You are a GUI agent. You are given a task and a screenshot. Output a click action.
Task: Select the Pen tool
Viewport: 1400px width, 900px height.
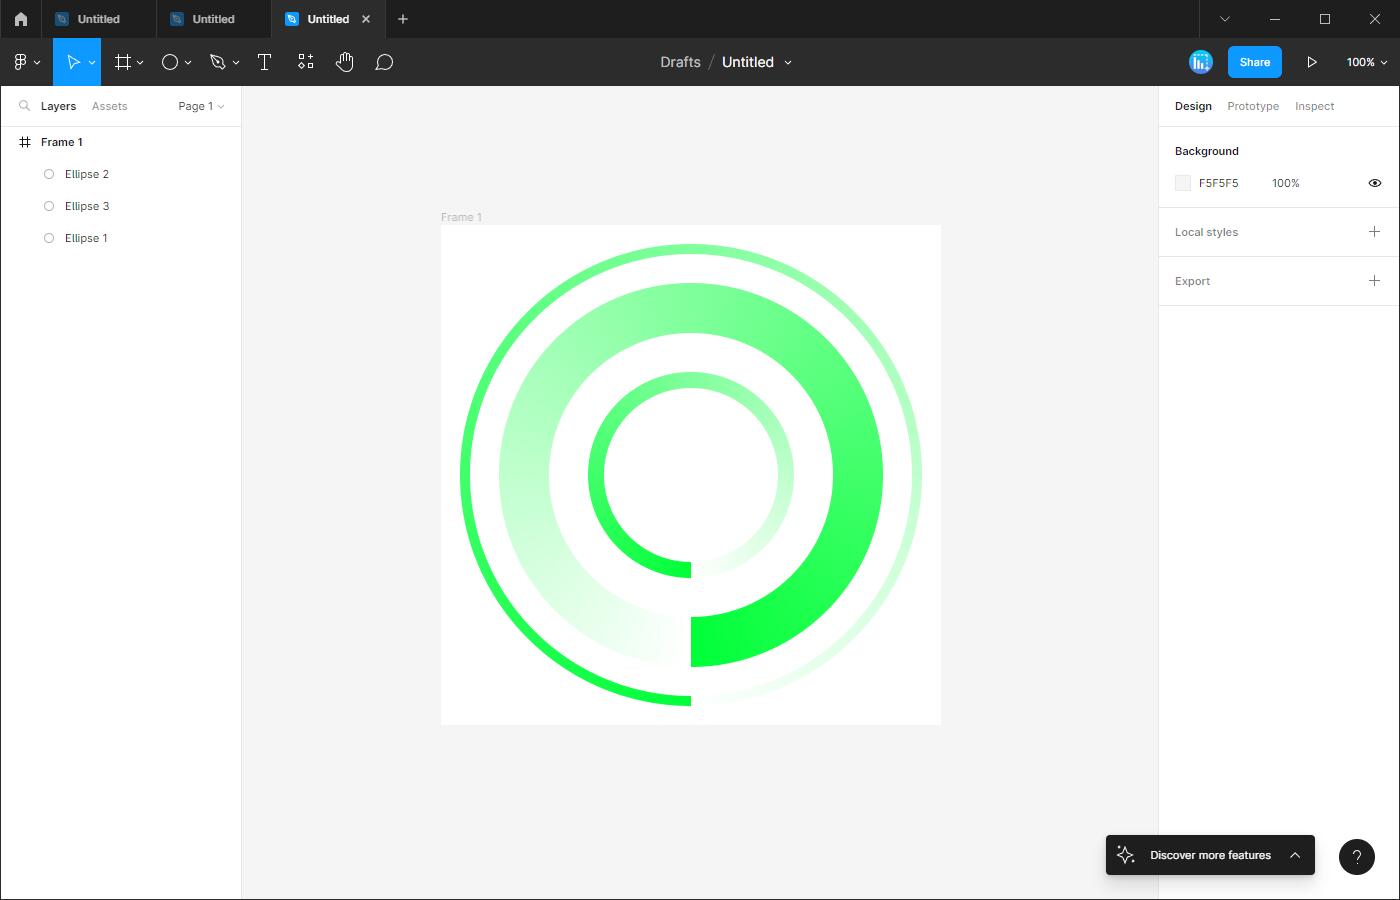218,62
